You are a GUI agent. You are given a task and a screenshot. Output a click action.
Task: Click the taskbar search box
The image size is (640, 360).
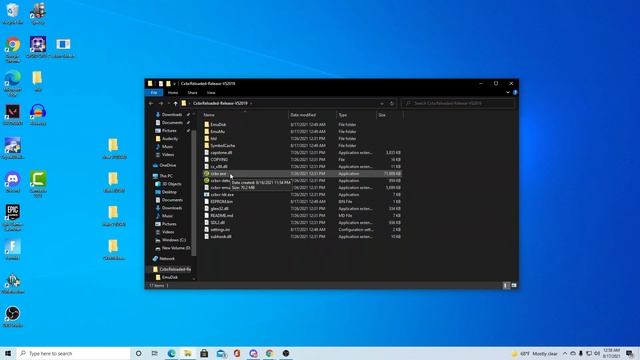(x=73, y=353)
